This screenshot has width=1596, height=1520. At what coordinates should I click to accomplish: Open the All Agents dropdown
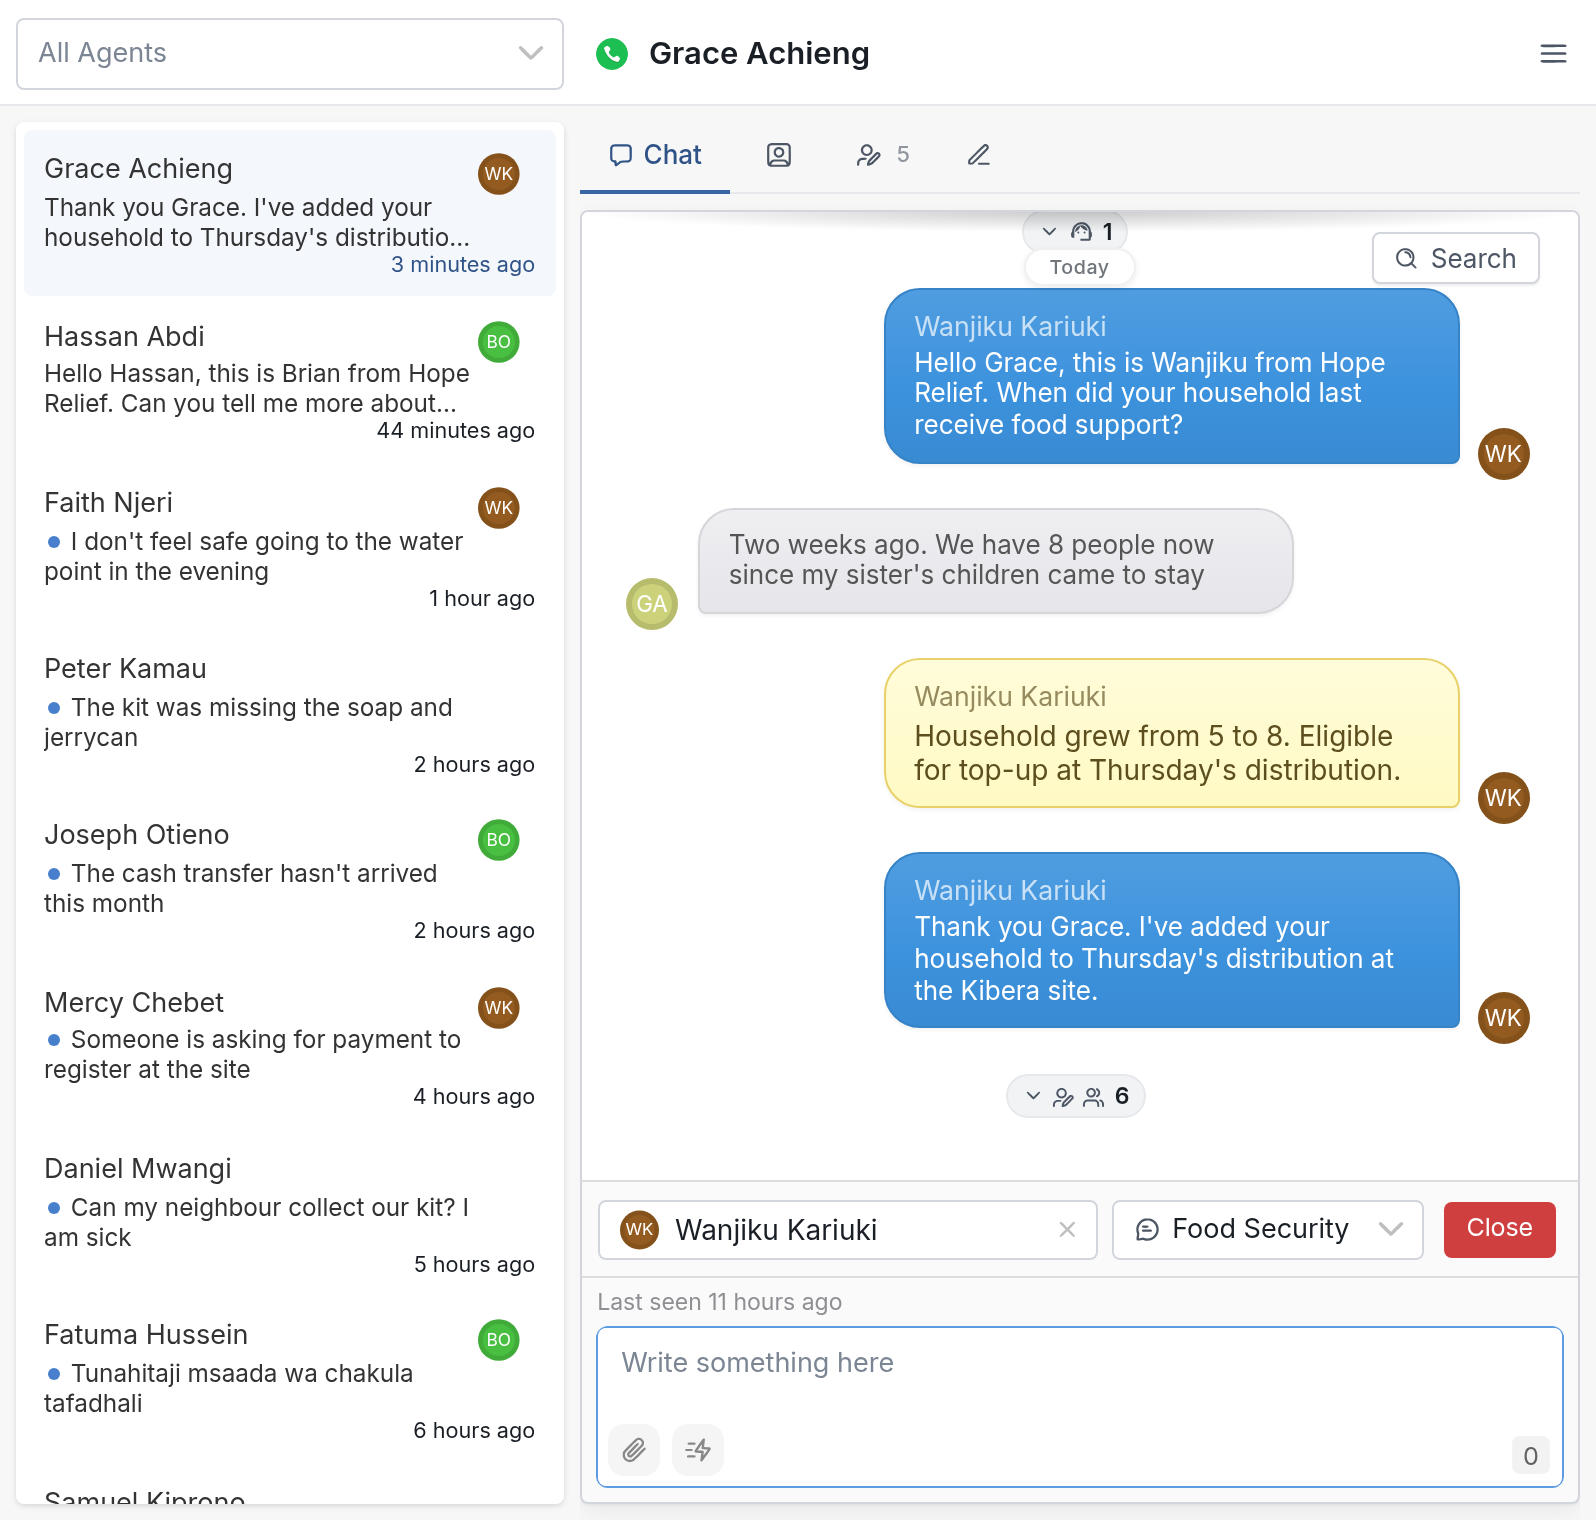(290, 53)
